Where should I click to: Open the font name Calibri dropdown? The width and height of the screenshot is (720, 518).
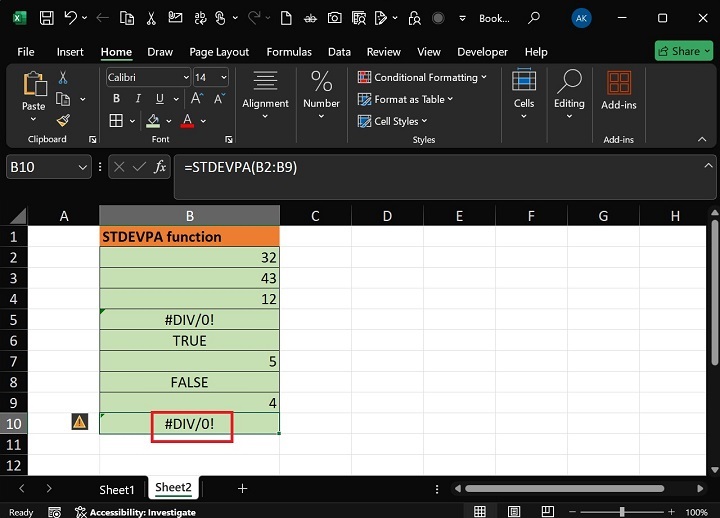click(186, 77)
